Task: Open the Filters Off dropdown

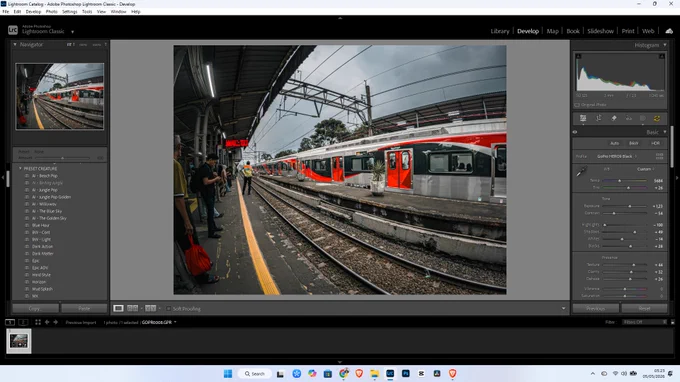Action: (644, 322)
